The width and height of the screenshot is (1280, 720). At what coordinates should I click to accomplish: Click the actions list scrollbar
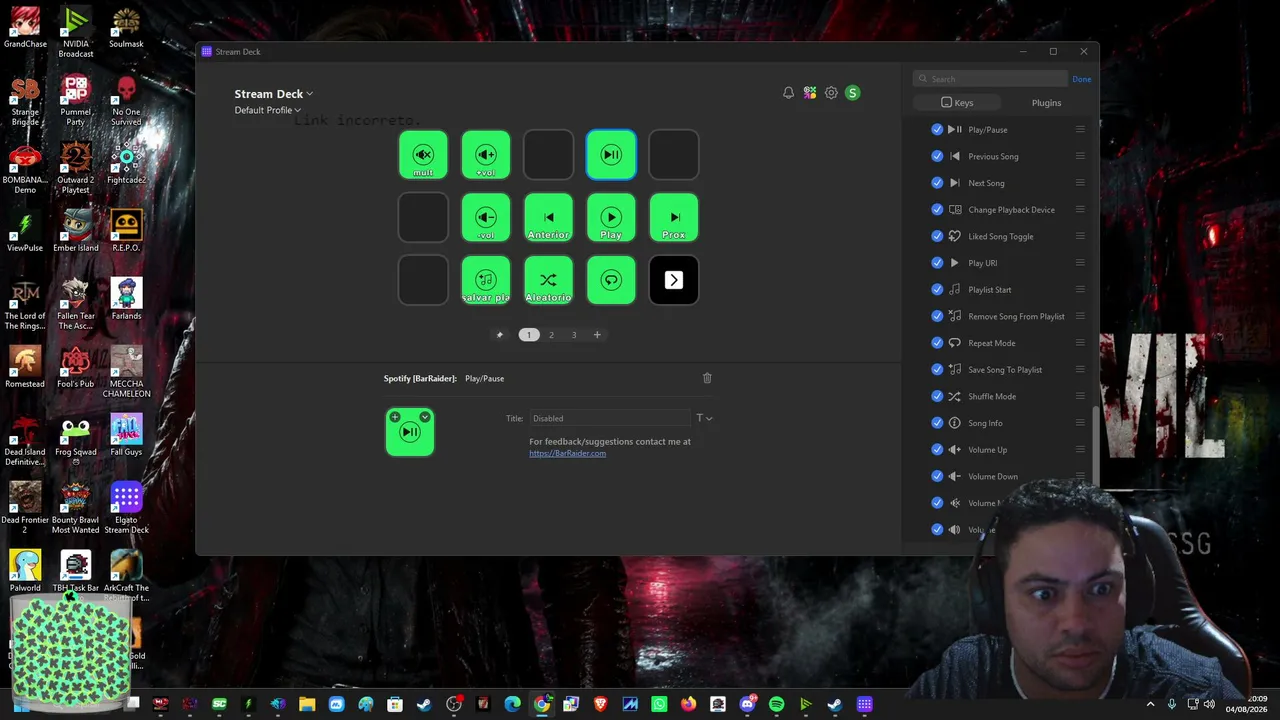click(x=1096, y=445)
